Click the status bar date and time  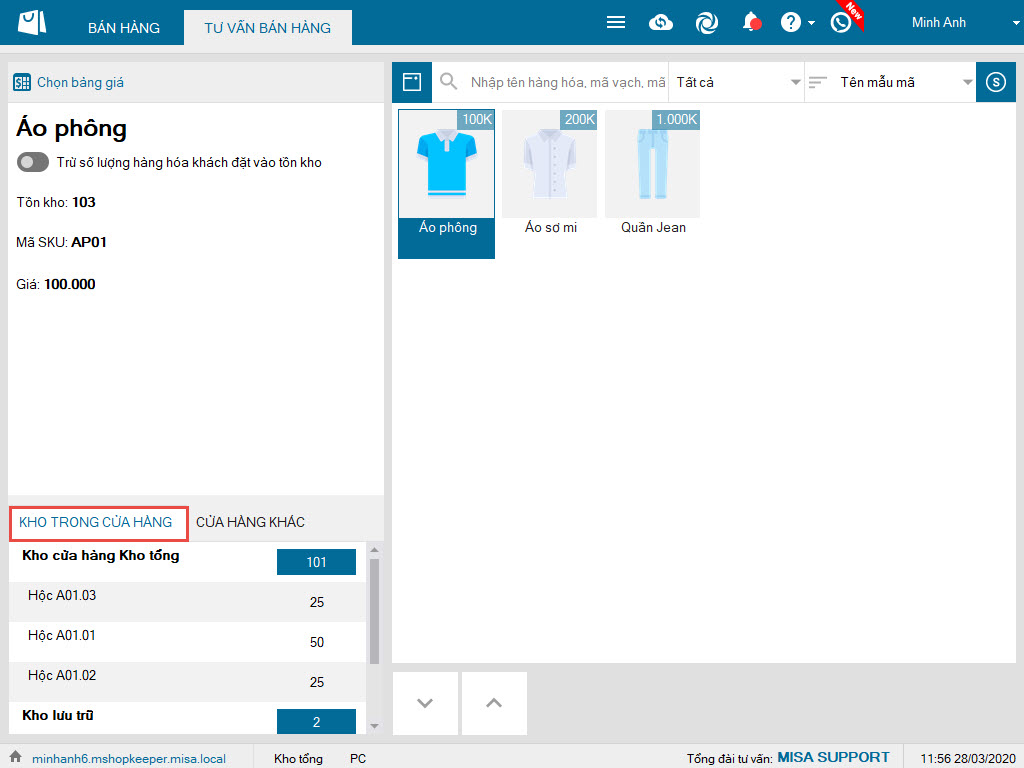point(968,759)
